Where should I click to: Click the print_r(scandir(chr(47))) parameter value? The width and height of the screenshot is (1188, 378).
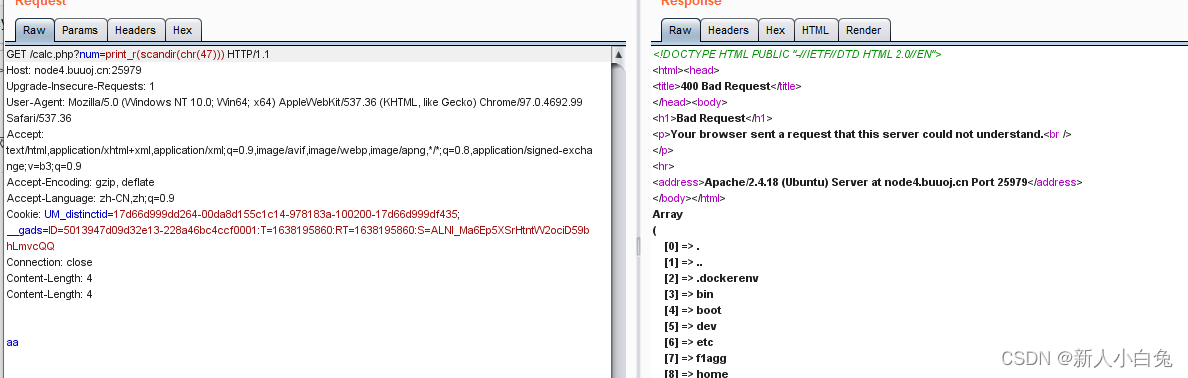click(164, 55)
